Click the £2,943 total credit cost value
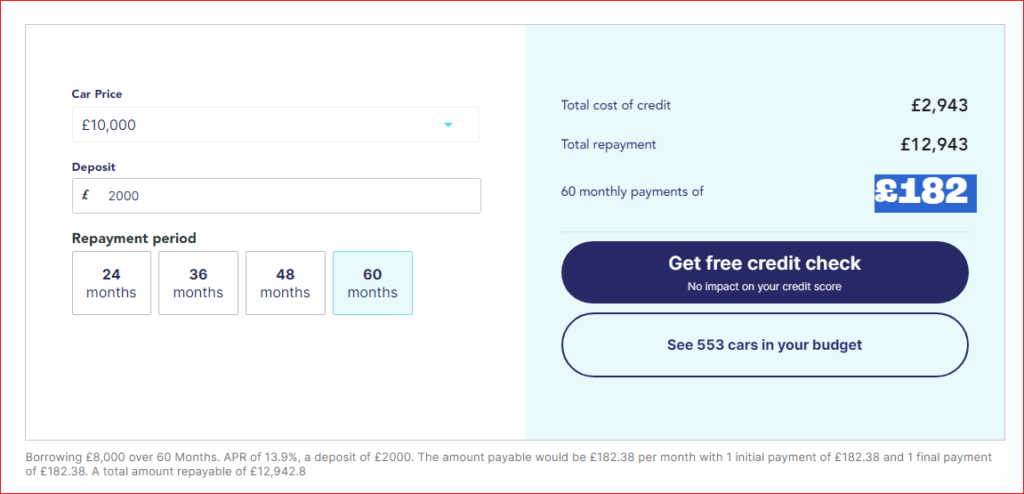This screenshot has width=1024, height=494. 940,105
